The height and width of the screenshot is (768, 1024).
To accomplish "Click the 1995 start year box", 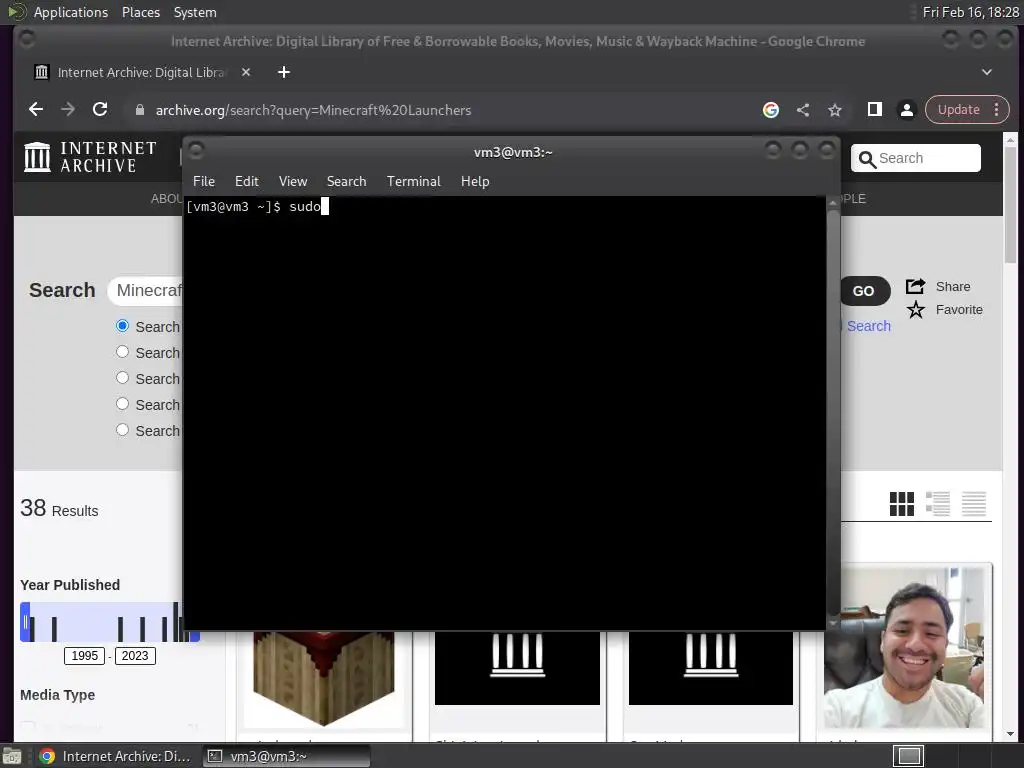I will 84,656.
